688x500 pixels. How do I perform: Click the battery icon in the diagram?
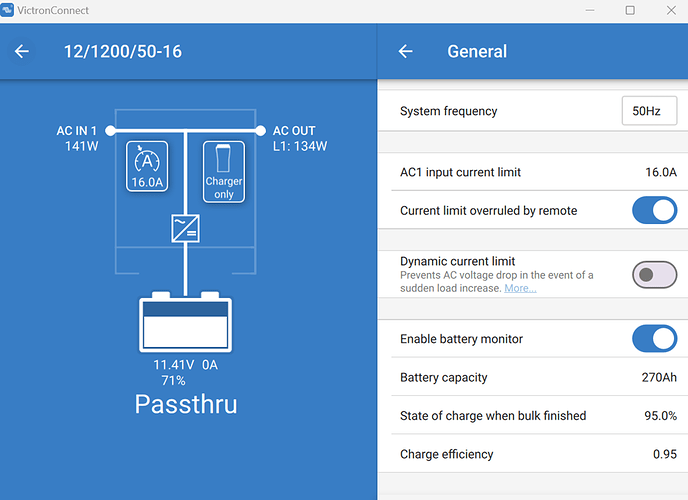pyautogui.click(x=185, y=322)
